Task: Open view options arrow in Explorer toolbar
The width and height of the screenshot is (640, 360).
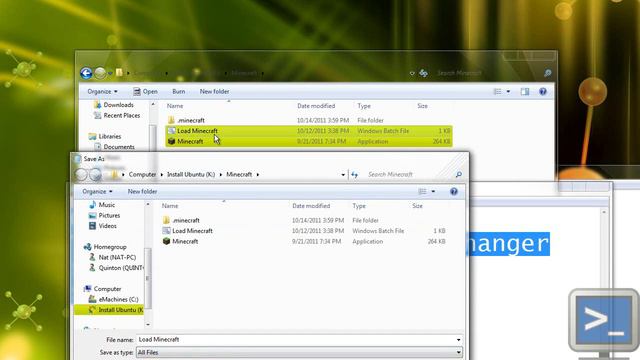Action: (508, 91)
